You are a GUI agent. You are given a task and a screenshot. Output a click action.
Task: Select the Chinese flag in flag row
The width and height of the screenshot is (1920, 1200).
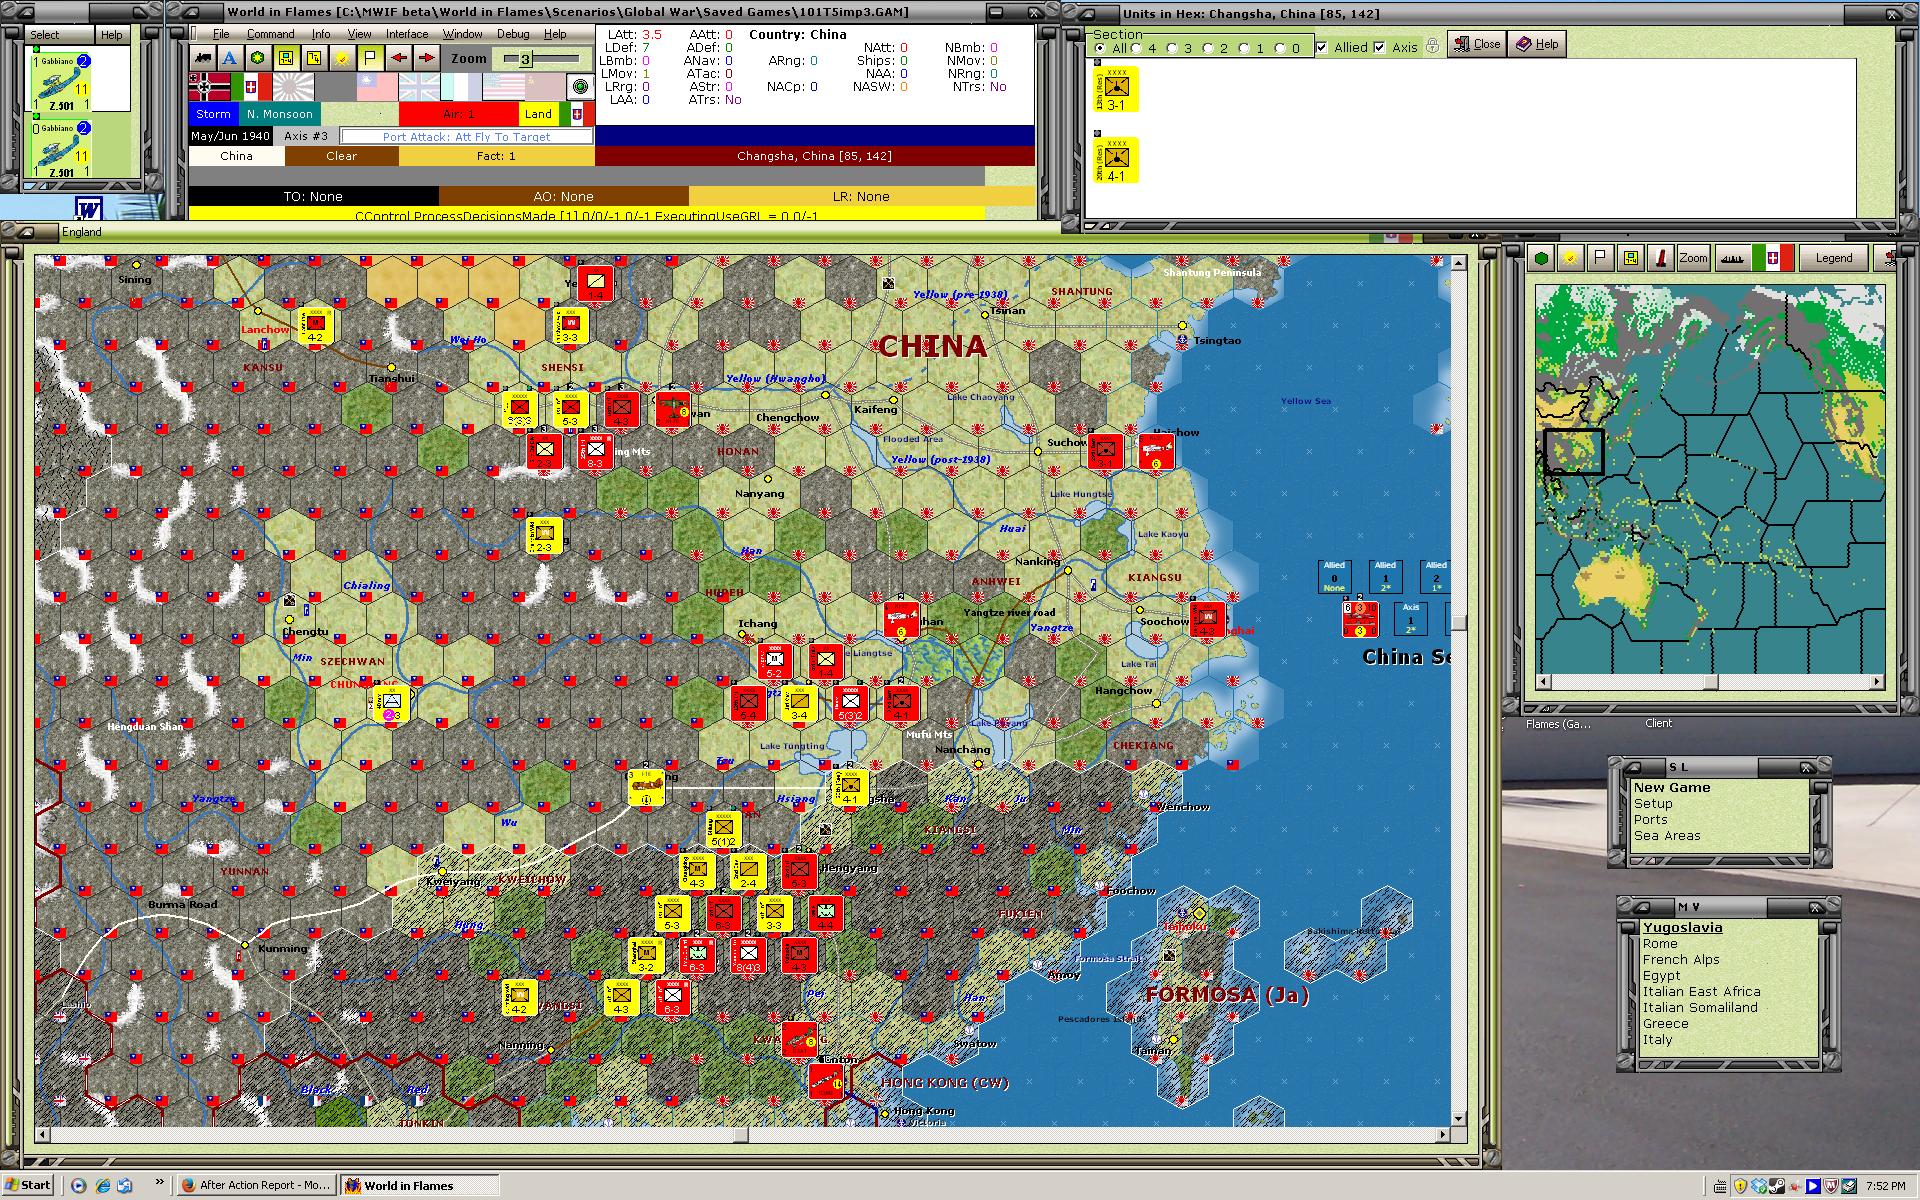point(377,87)
